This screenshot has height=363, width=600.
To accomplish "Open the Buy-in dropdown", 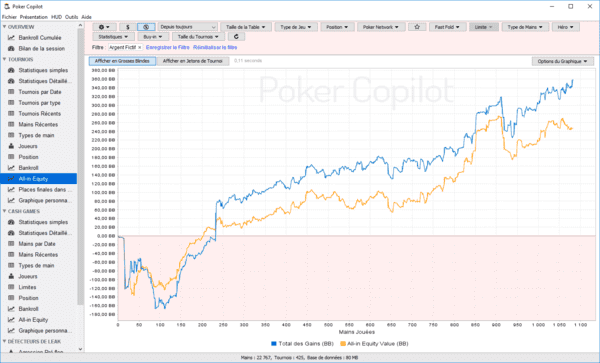I will 153,37.
